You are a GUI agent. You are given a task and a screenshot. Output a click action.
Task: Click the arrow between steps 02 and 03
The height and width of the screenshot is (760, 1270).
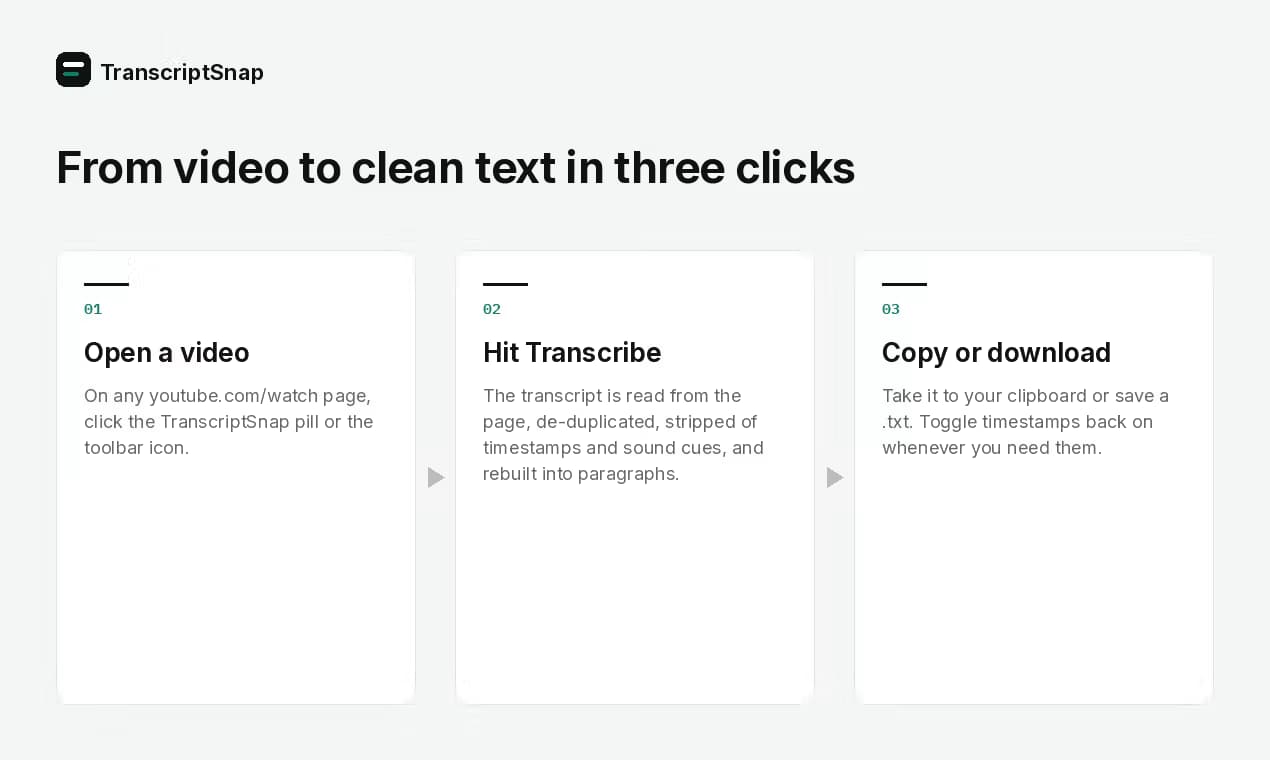(x=835, y=477)
